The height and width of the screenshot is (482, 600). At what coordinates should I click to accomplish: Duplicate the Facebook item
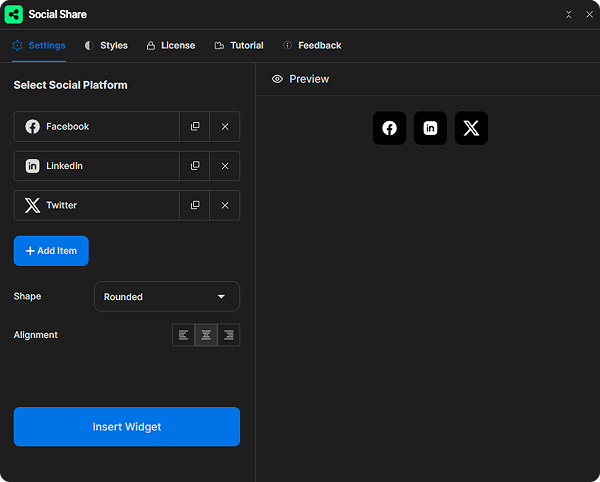[x=195, y=127]
